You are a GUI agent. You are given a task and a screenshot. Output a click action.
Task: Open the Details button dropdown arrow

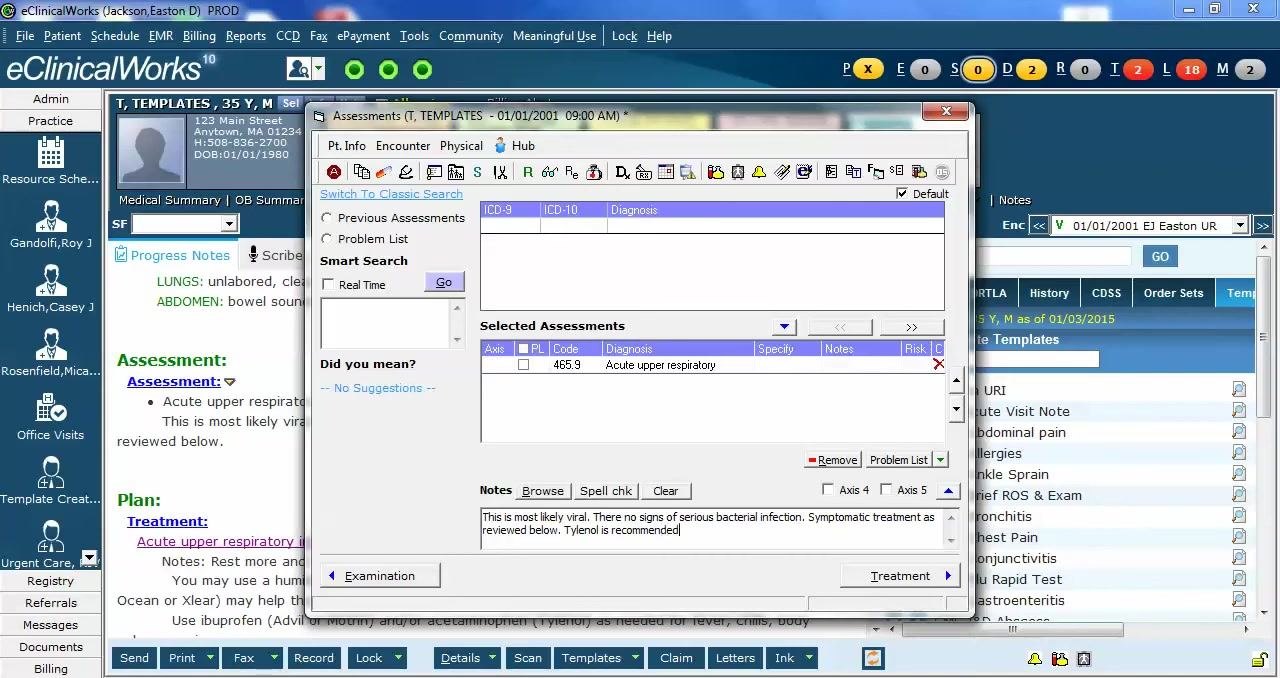(x=493, y=658)
